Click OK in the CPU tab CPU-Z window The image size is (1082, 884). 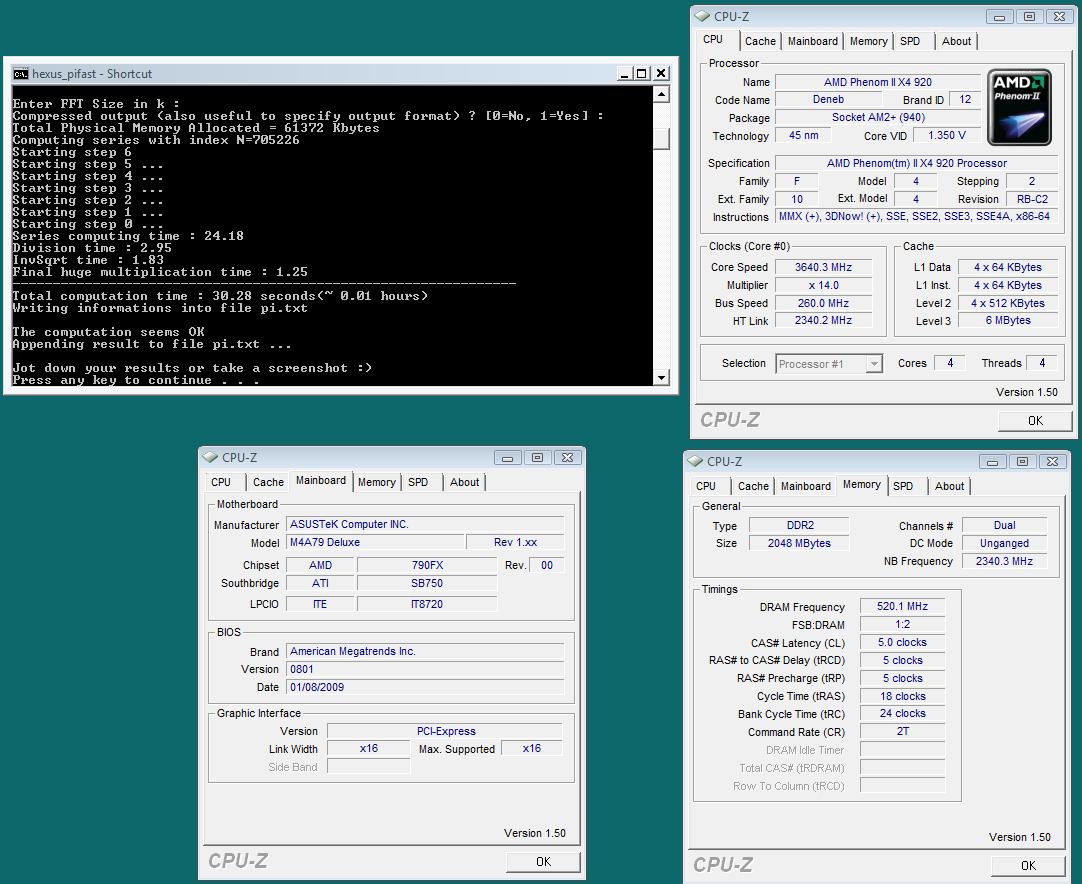pos(1035,421)
